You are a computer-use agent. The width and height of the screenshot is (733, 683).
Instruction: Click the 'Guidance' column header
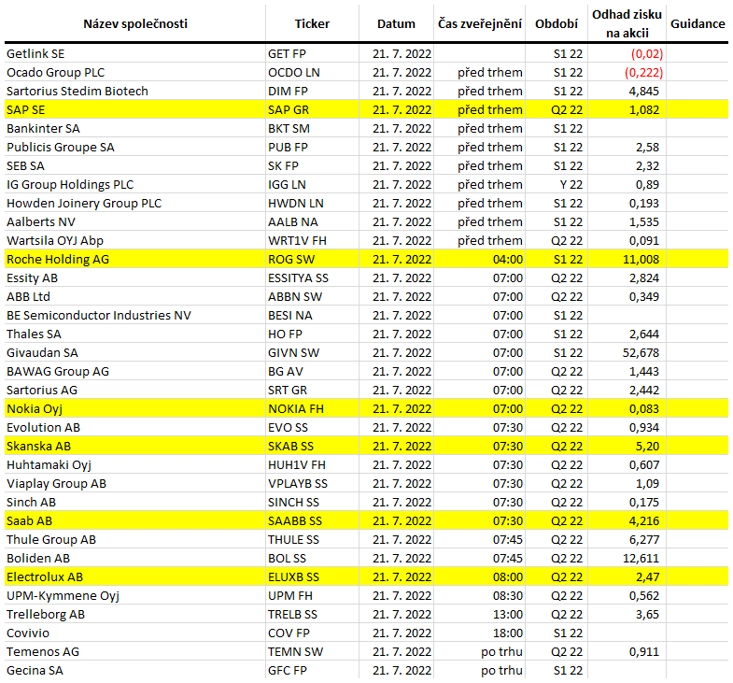pyautogui.click(x=697, y=24)
